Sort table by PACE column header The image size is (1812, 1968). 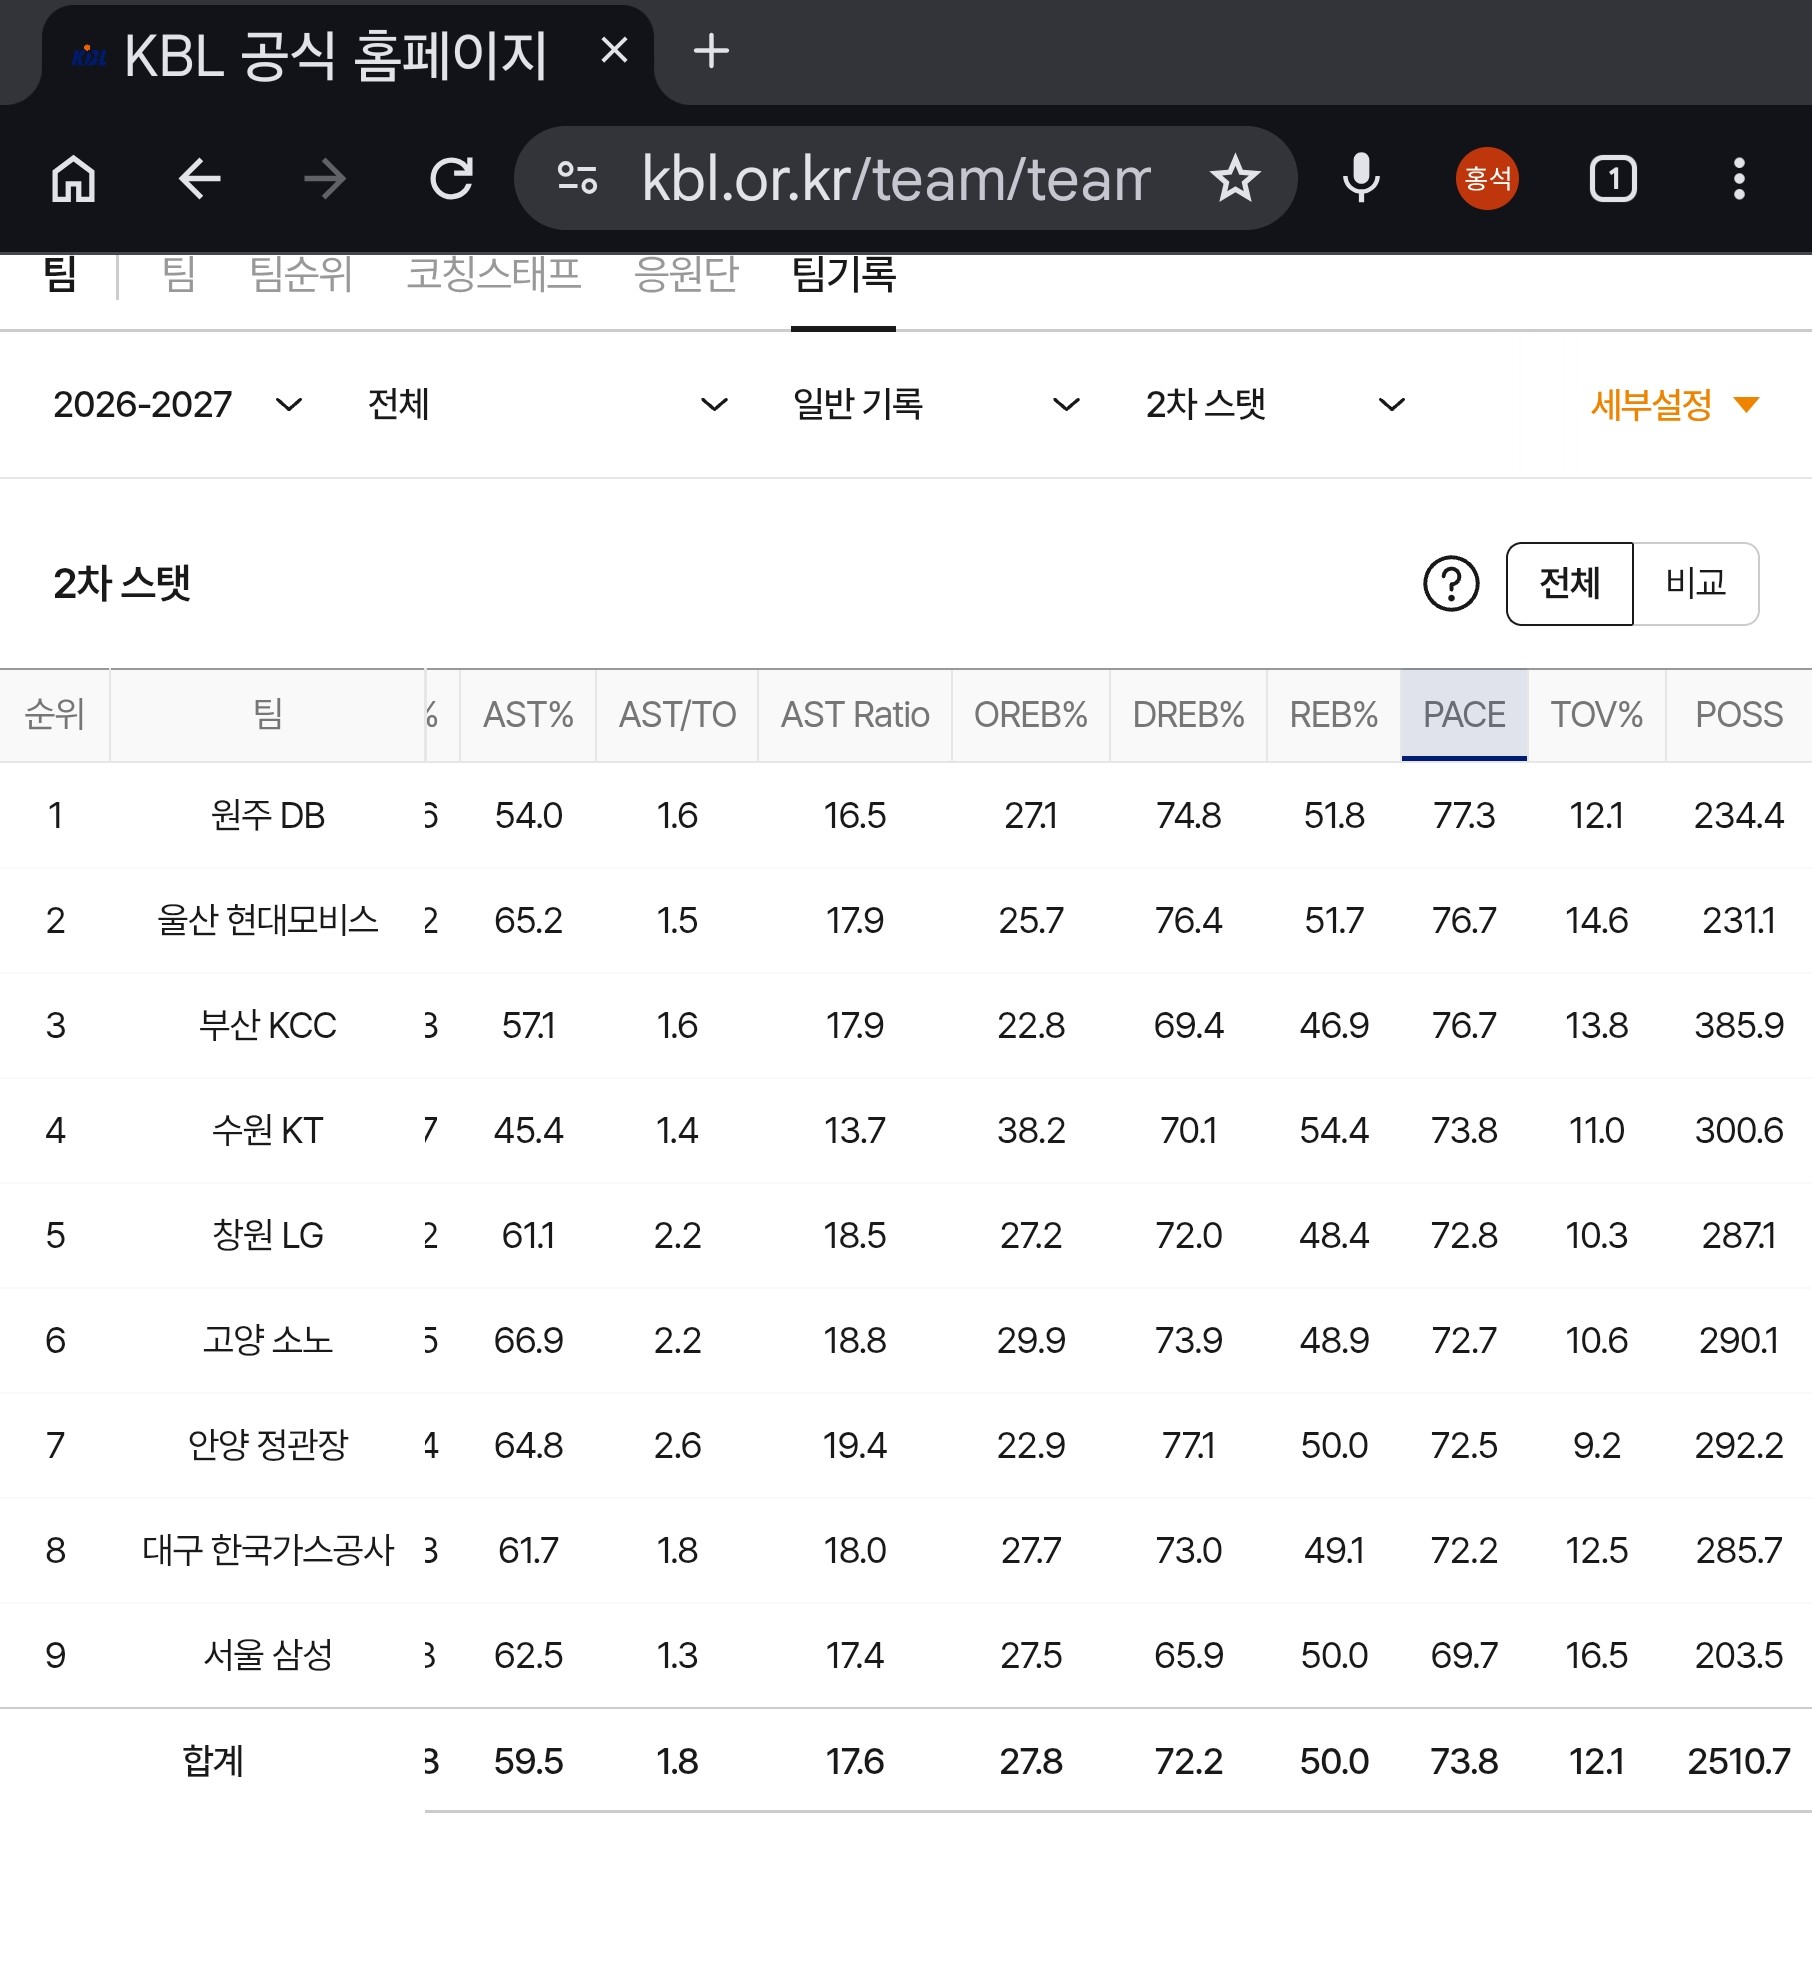click(1464, 715)
